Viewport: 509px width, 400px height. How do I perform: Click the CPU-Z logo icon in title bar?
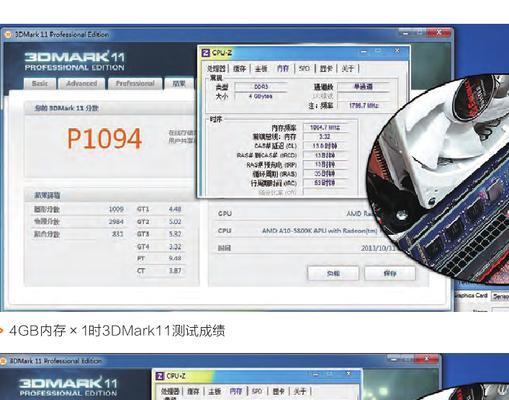pos(206,53)
